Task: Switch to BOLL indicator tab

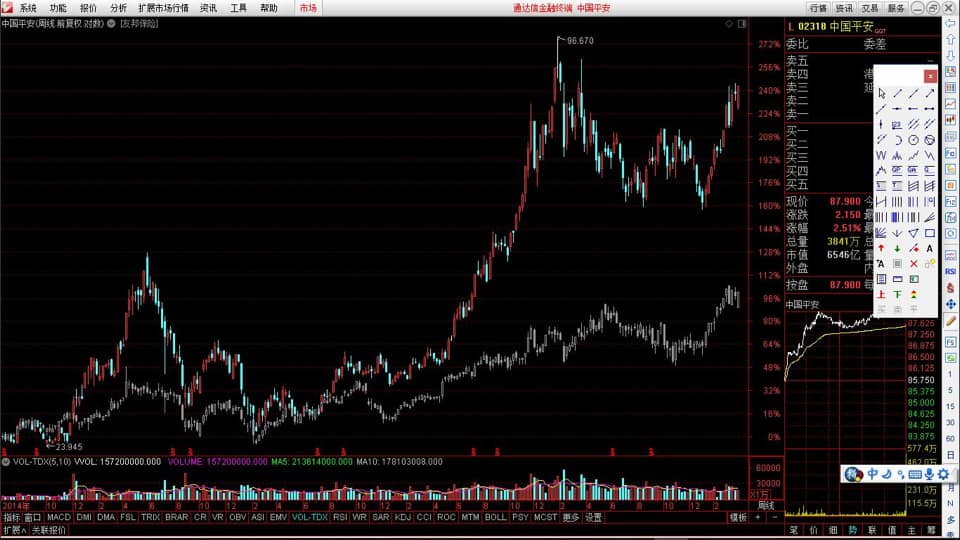Action: pyautogui.click(x=495, y=517)
